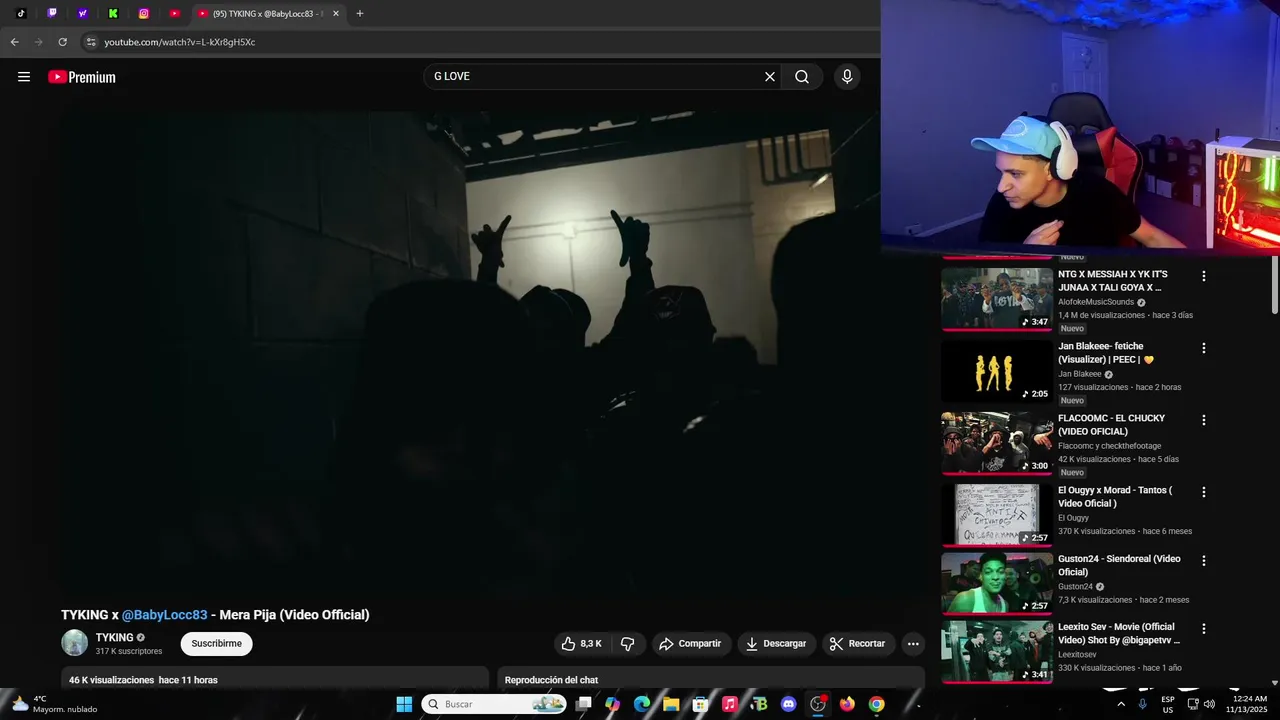Open OBS Studio from the taskbar
Viewport: 1280px width, 720px height.
point(818,704)
